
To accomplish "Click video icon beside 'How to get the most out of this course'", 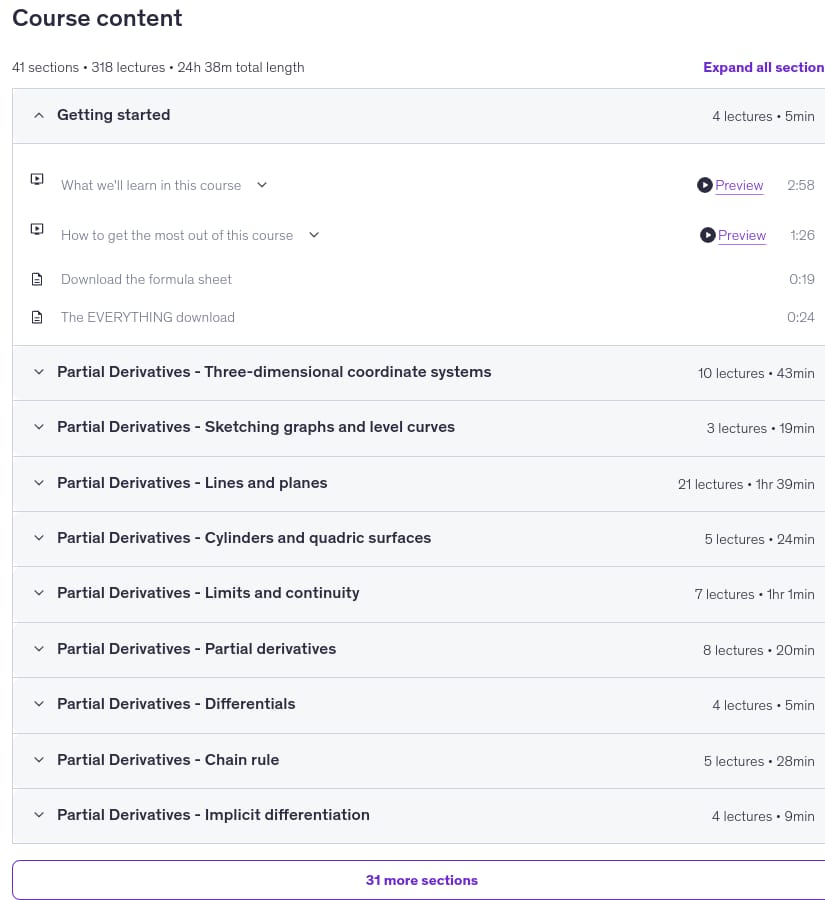I will (37, 230).
